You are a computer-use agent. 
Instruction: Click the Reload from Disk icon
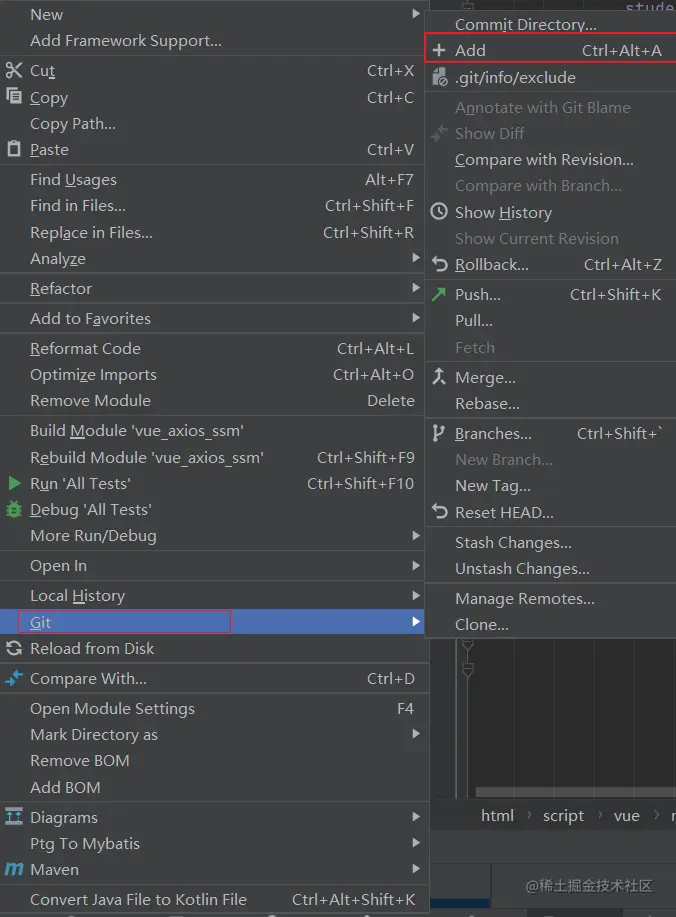(13, 648)
